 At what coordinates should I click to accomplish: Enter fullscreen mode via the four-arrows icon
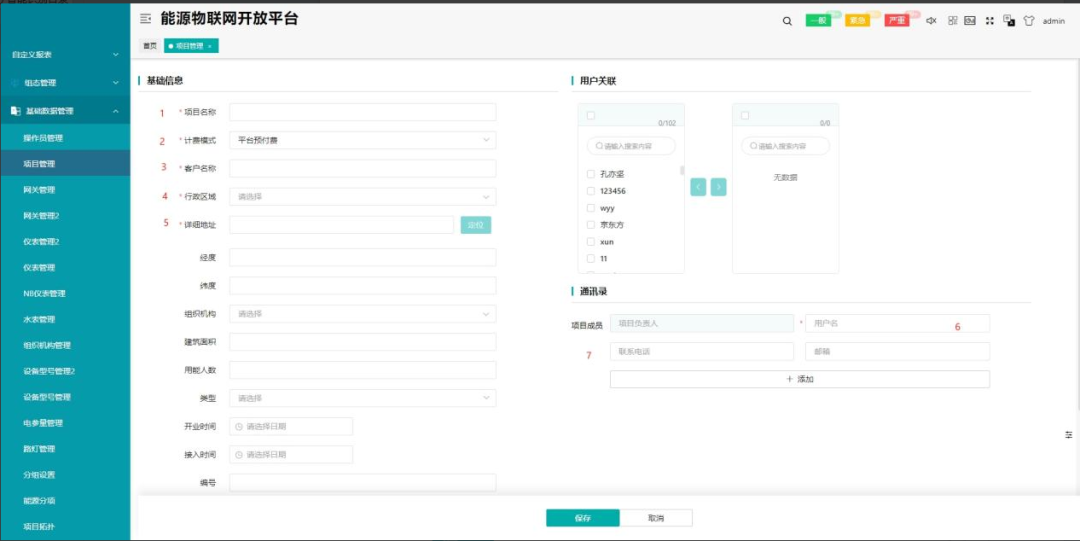point(990,21)
